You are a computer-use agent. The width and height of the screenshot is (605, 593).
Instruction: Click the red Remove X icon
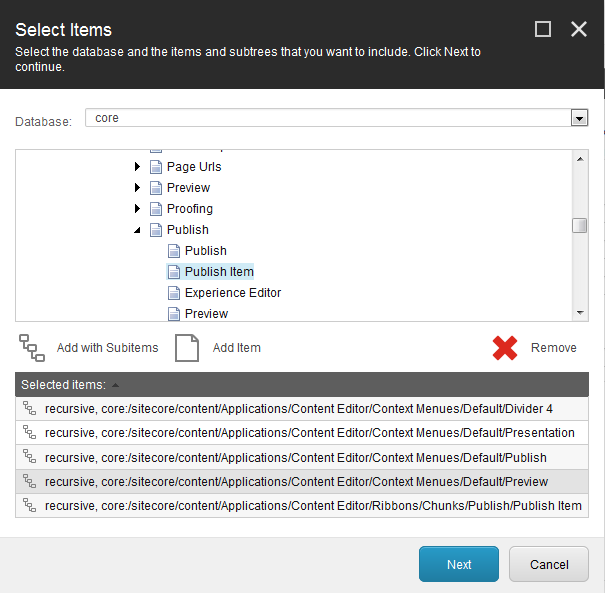(x=505, y=348)
